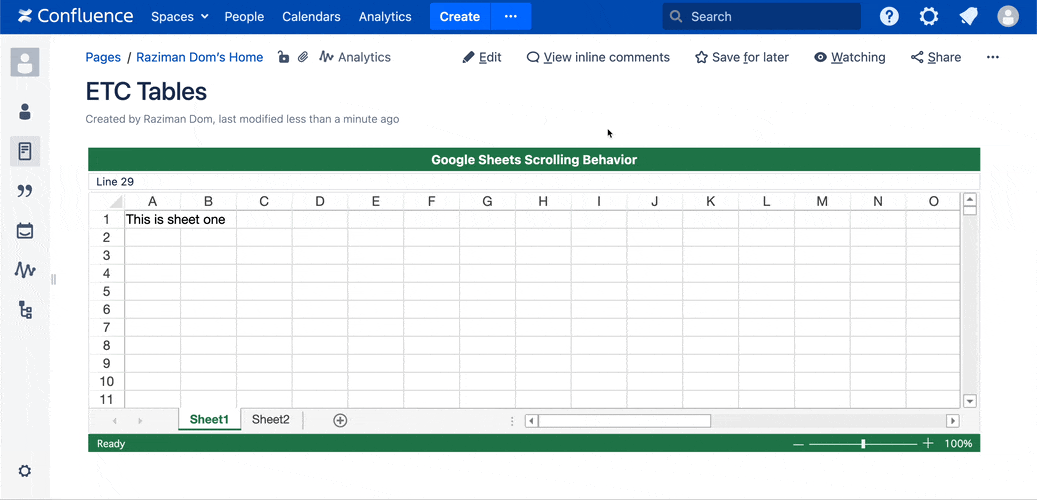
Task: Click the zoom slider in status bar
Action: click(863, 443)
